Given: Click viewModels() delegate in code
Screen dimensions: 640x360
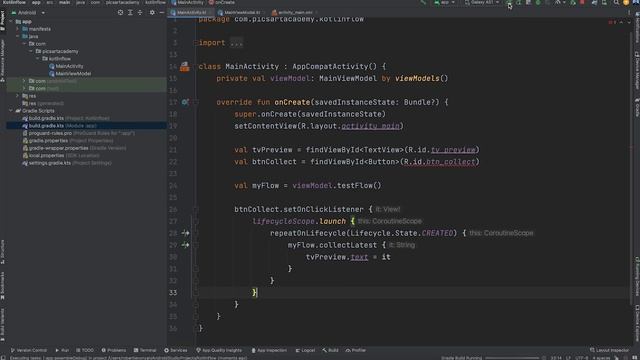Looking at the screenshot, I should pyautogui.click(x=422, y=78).
